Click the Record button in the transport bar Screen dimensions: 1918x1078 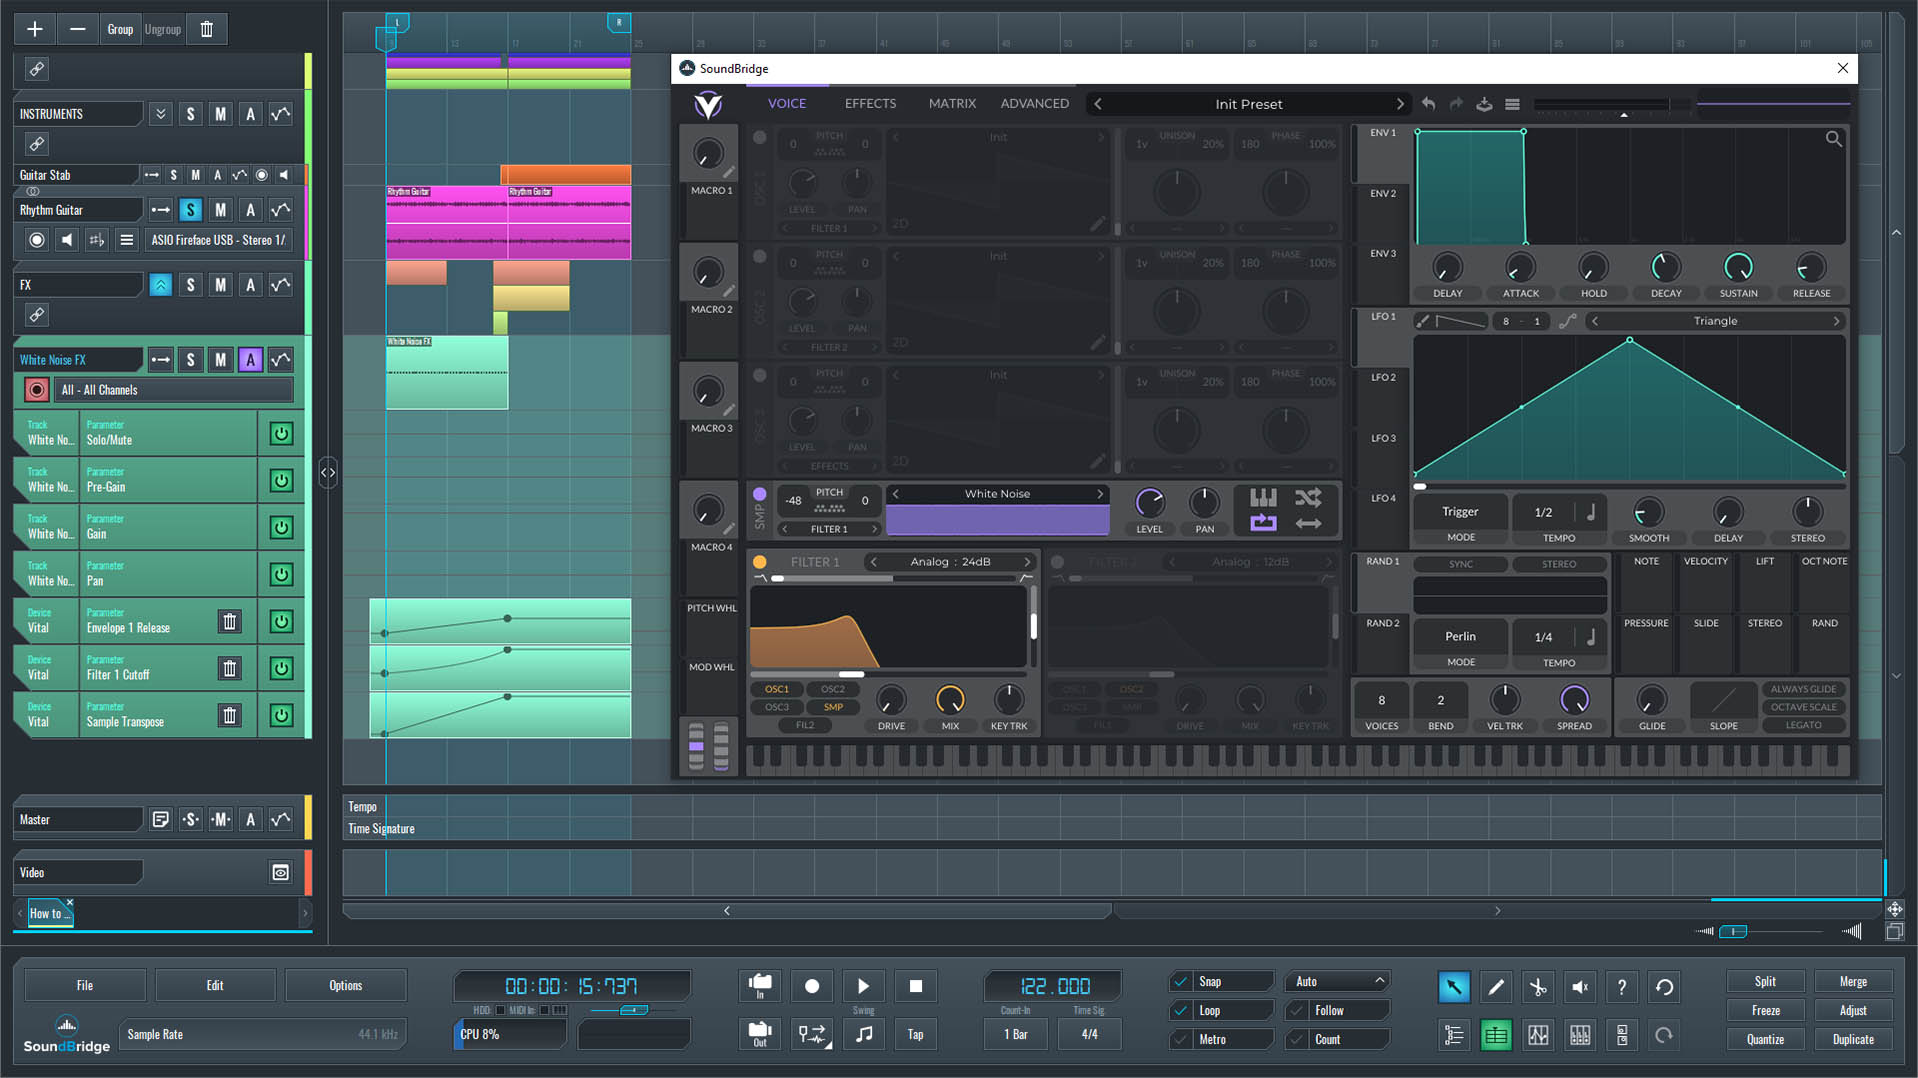(812, 986)
